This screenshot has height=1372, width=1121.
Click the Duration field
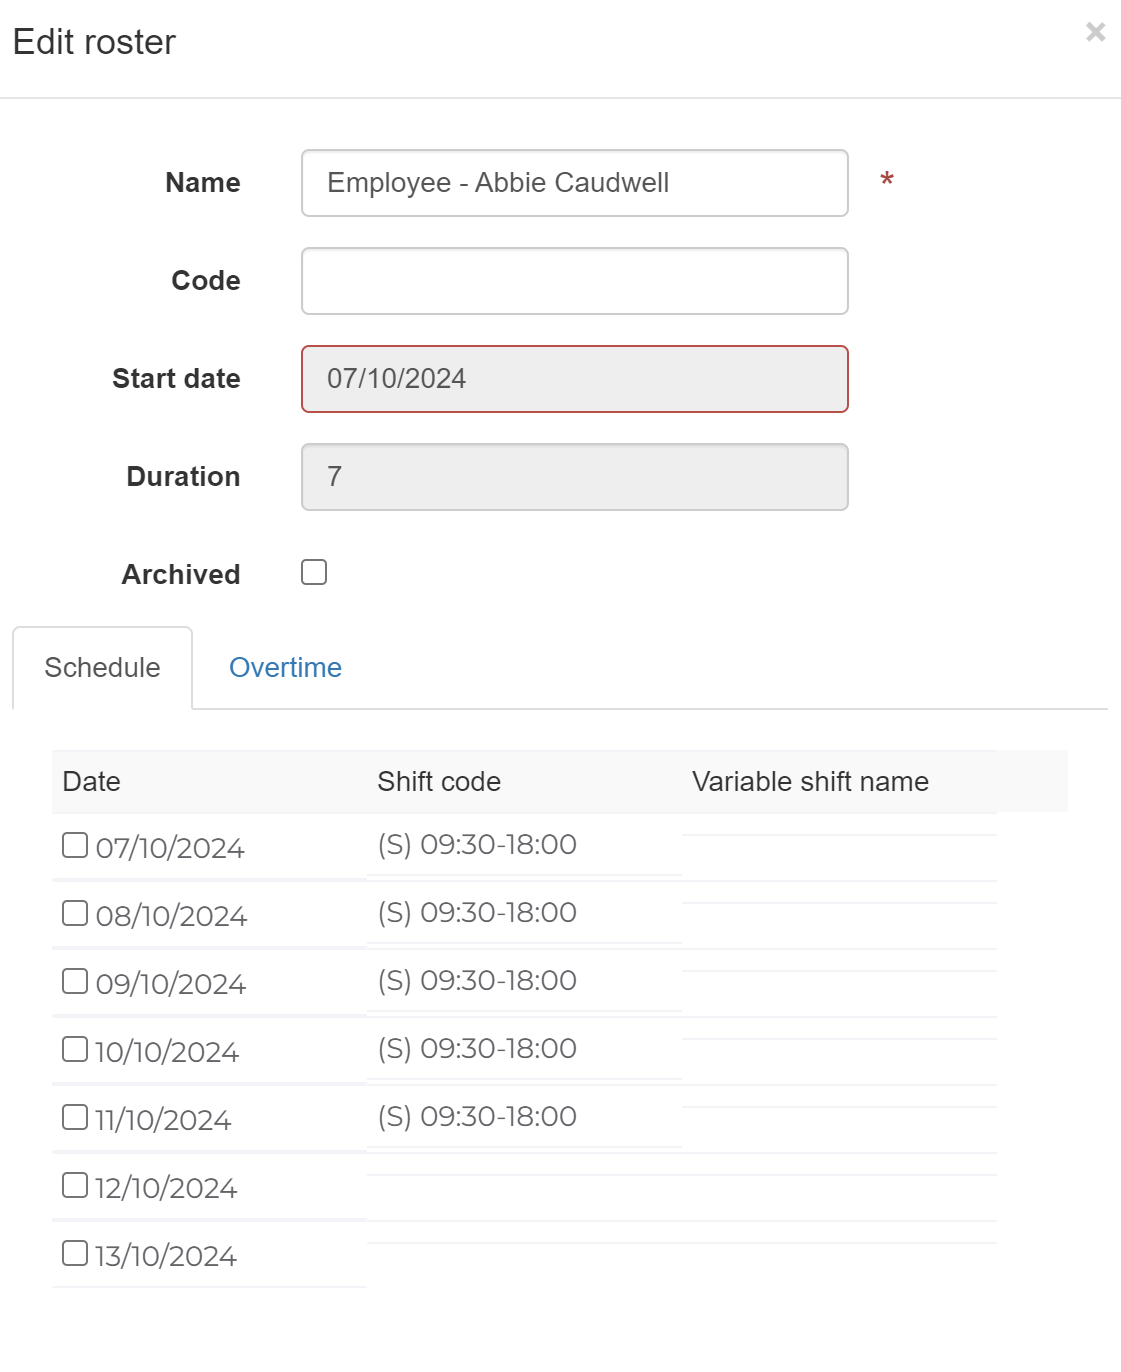click(574, 477)
